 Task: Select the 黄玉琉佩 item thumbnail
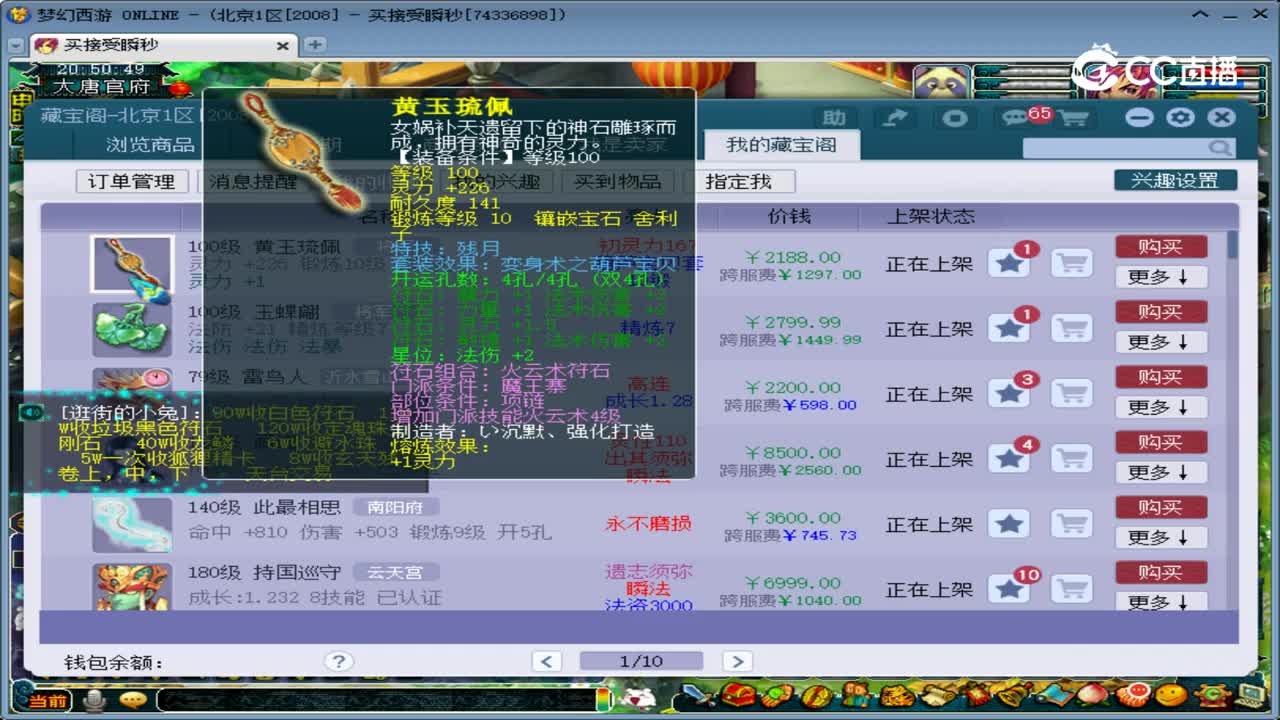132,264
